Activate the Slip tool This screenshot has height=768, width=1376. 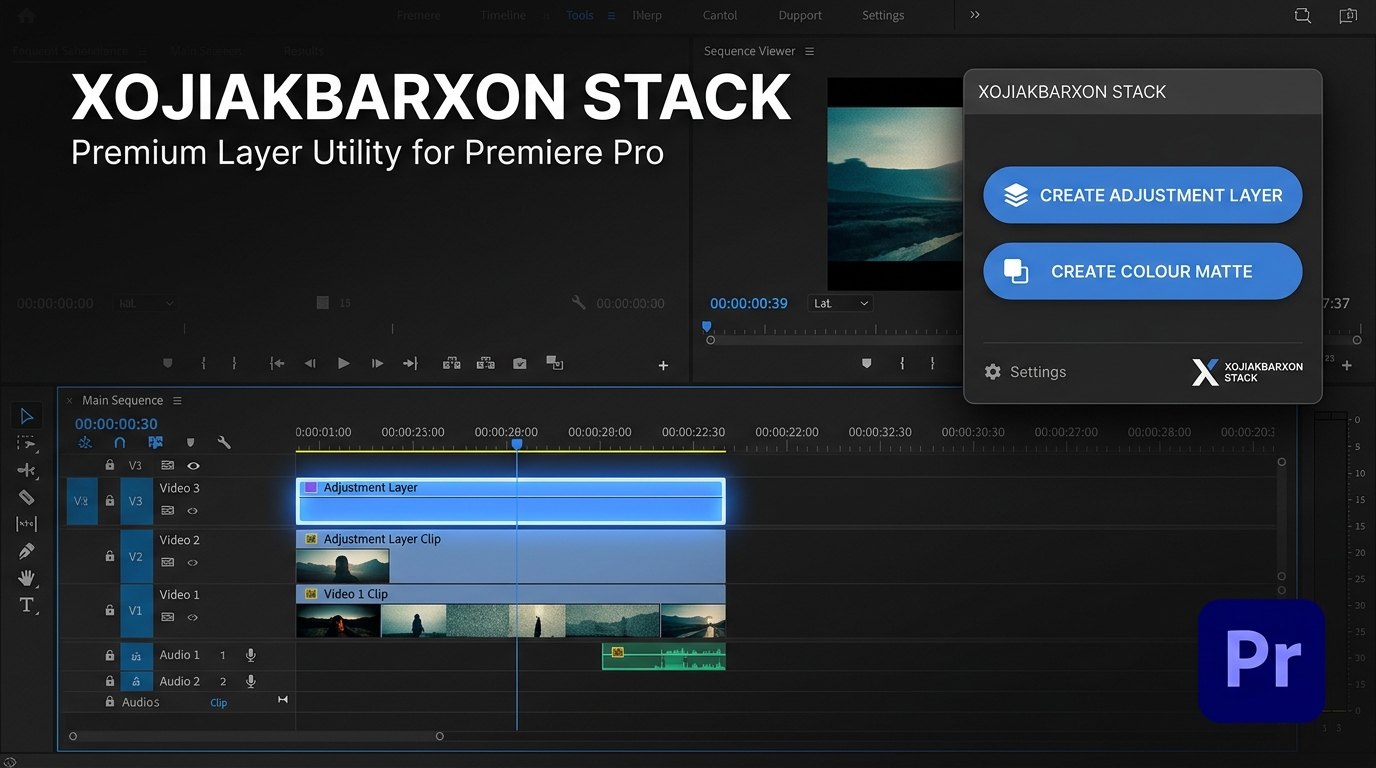pos(27,524)
